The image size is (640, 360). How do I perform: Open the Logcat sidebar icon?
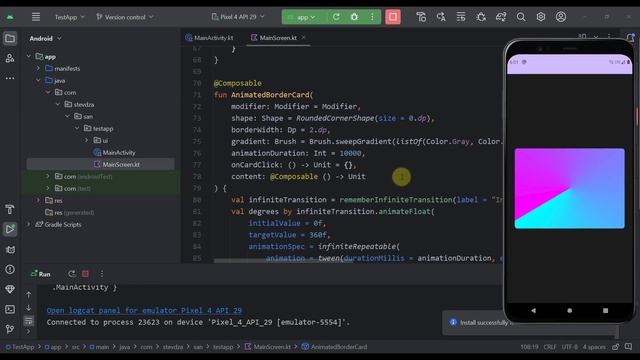pos(10,249)
